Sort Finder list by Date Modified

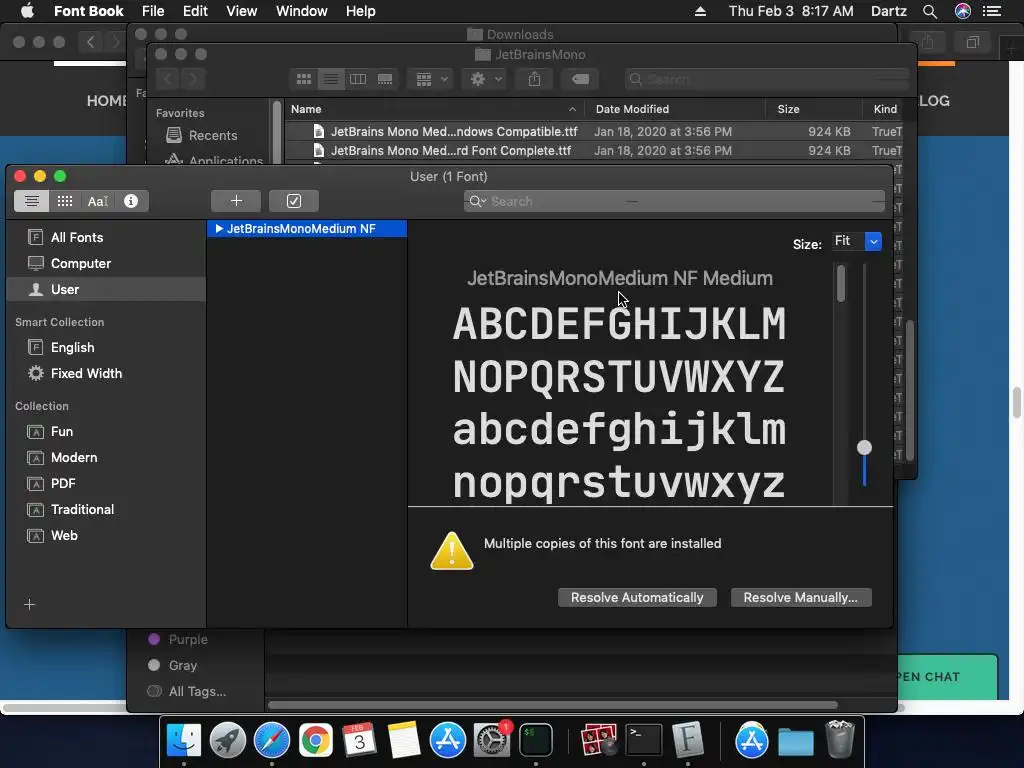point(675,109)
